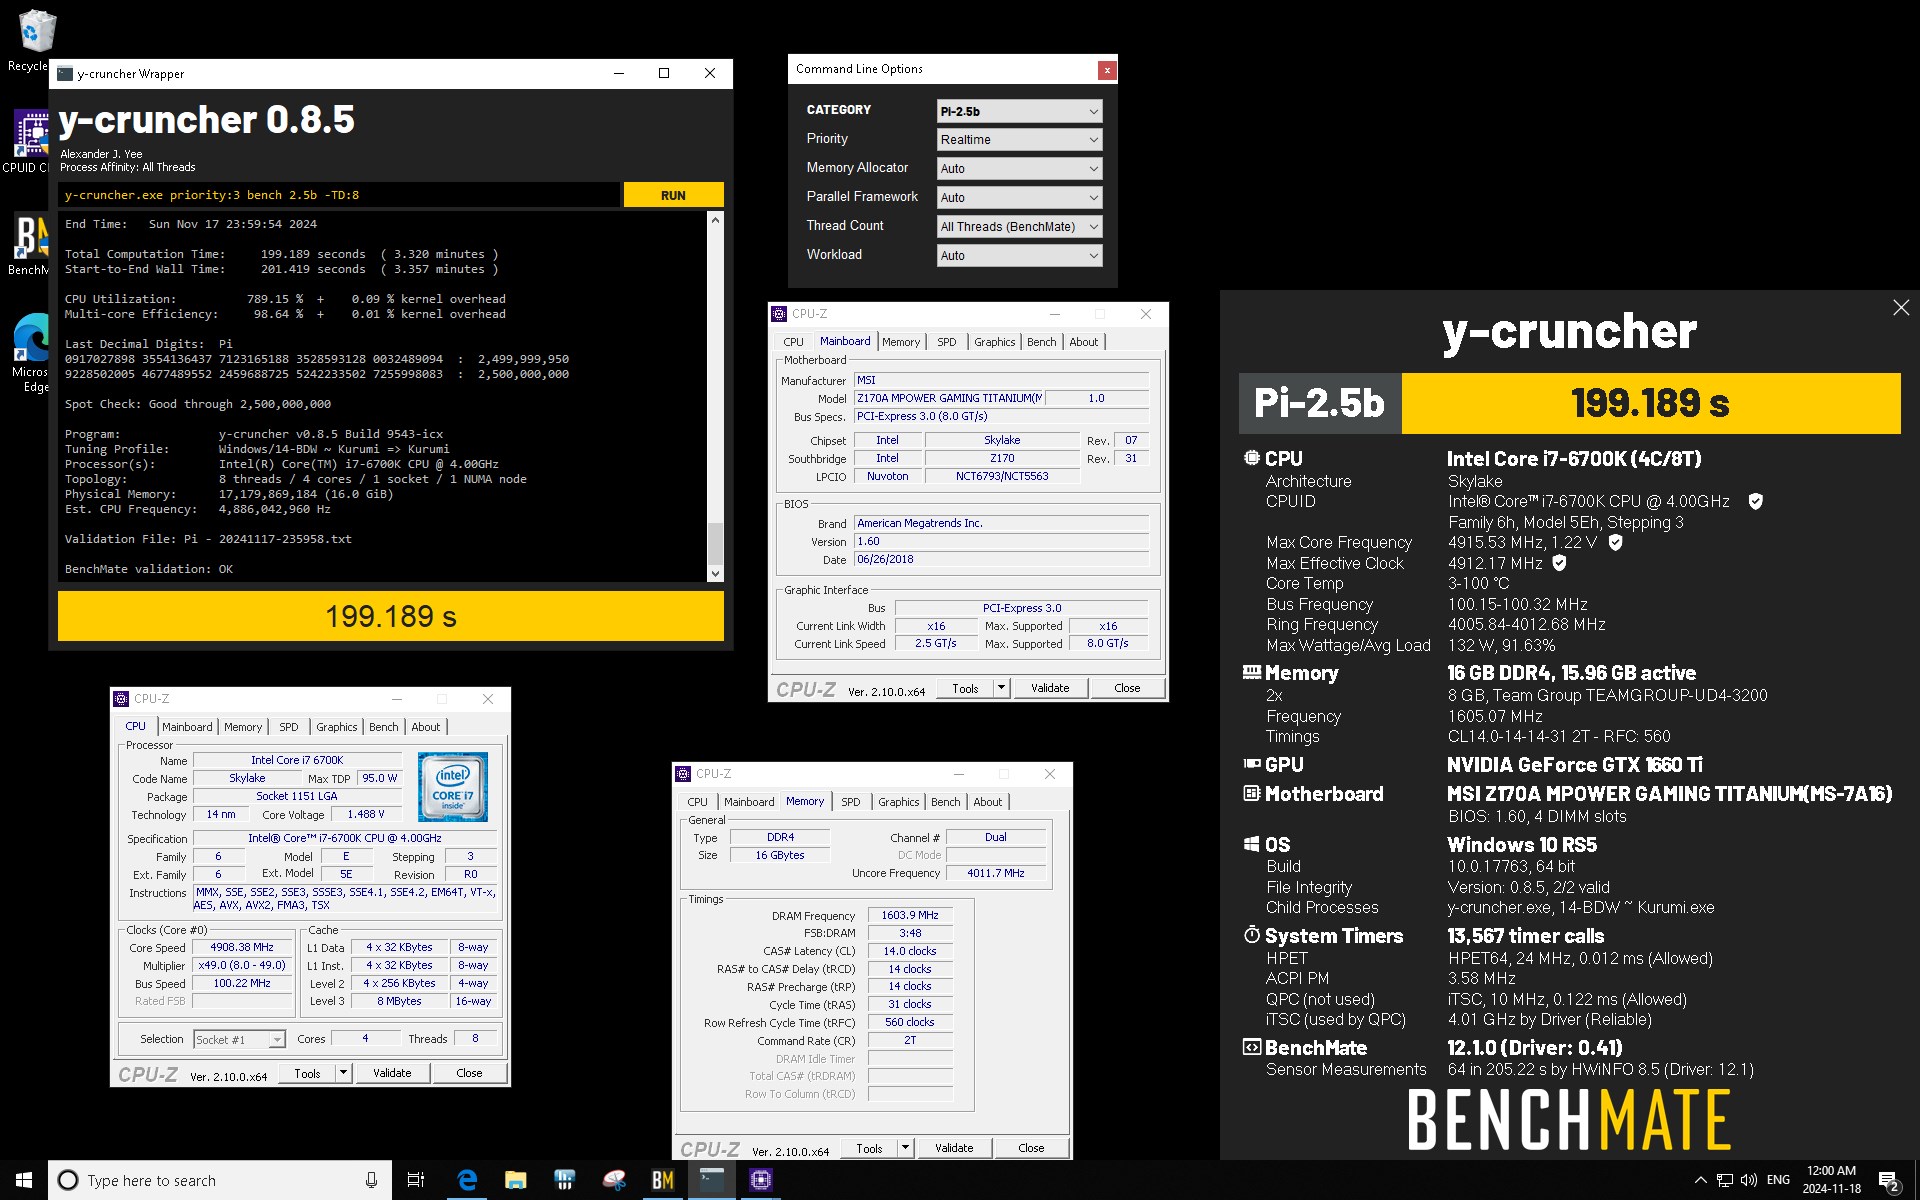Click Close button in CPU-Z Memory window
This screenshot has width=1920, height=1200.
[1031, 1148]
